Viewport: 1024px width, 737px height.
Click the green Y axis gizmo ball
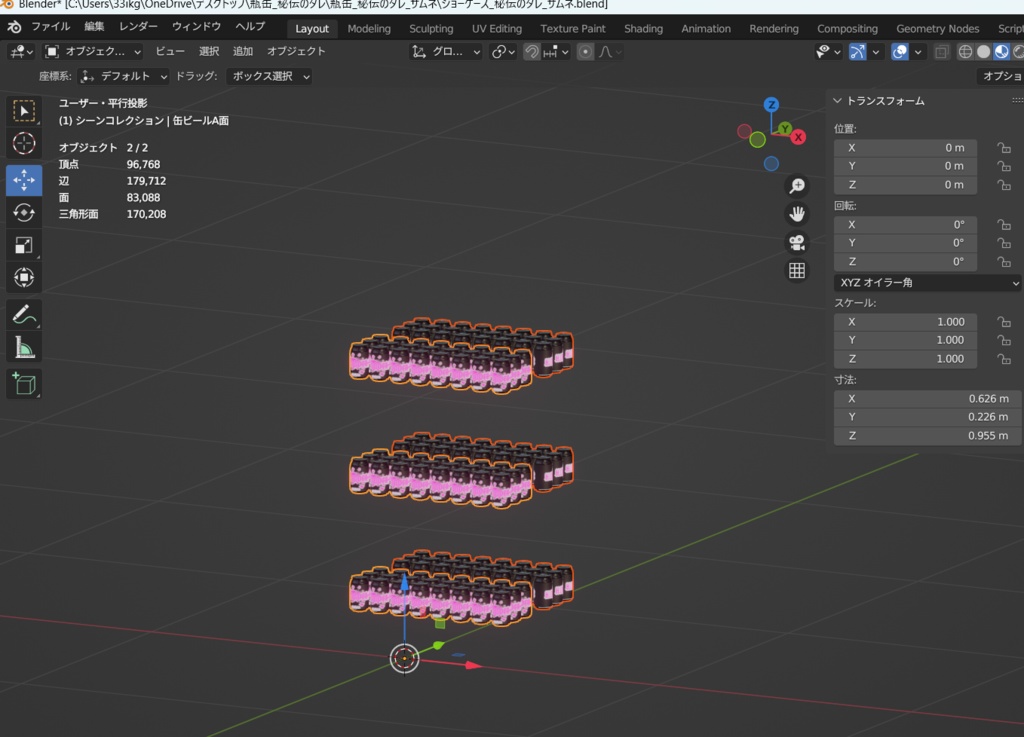785,129
